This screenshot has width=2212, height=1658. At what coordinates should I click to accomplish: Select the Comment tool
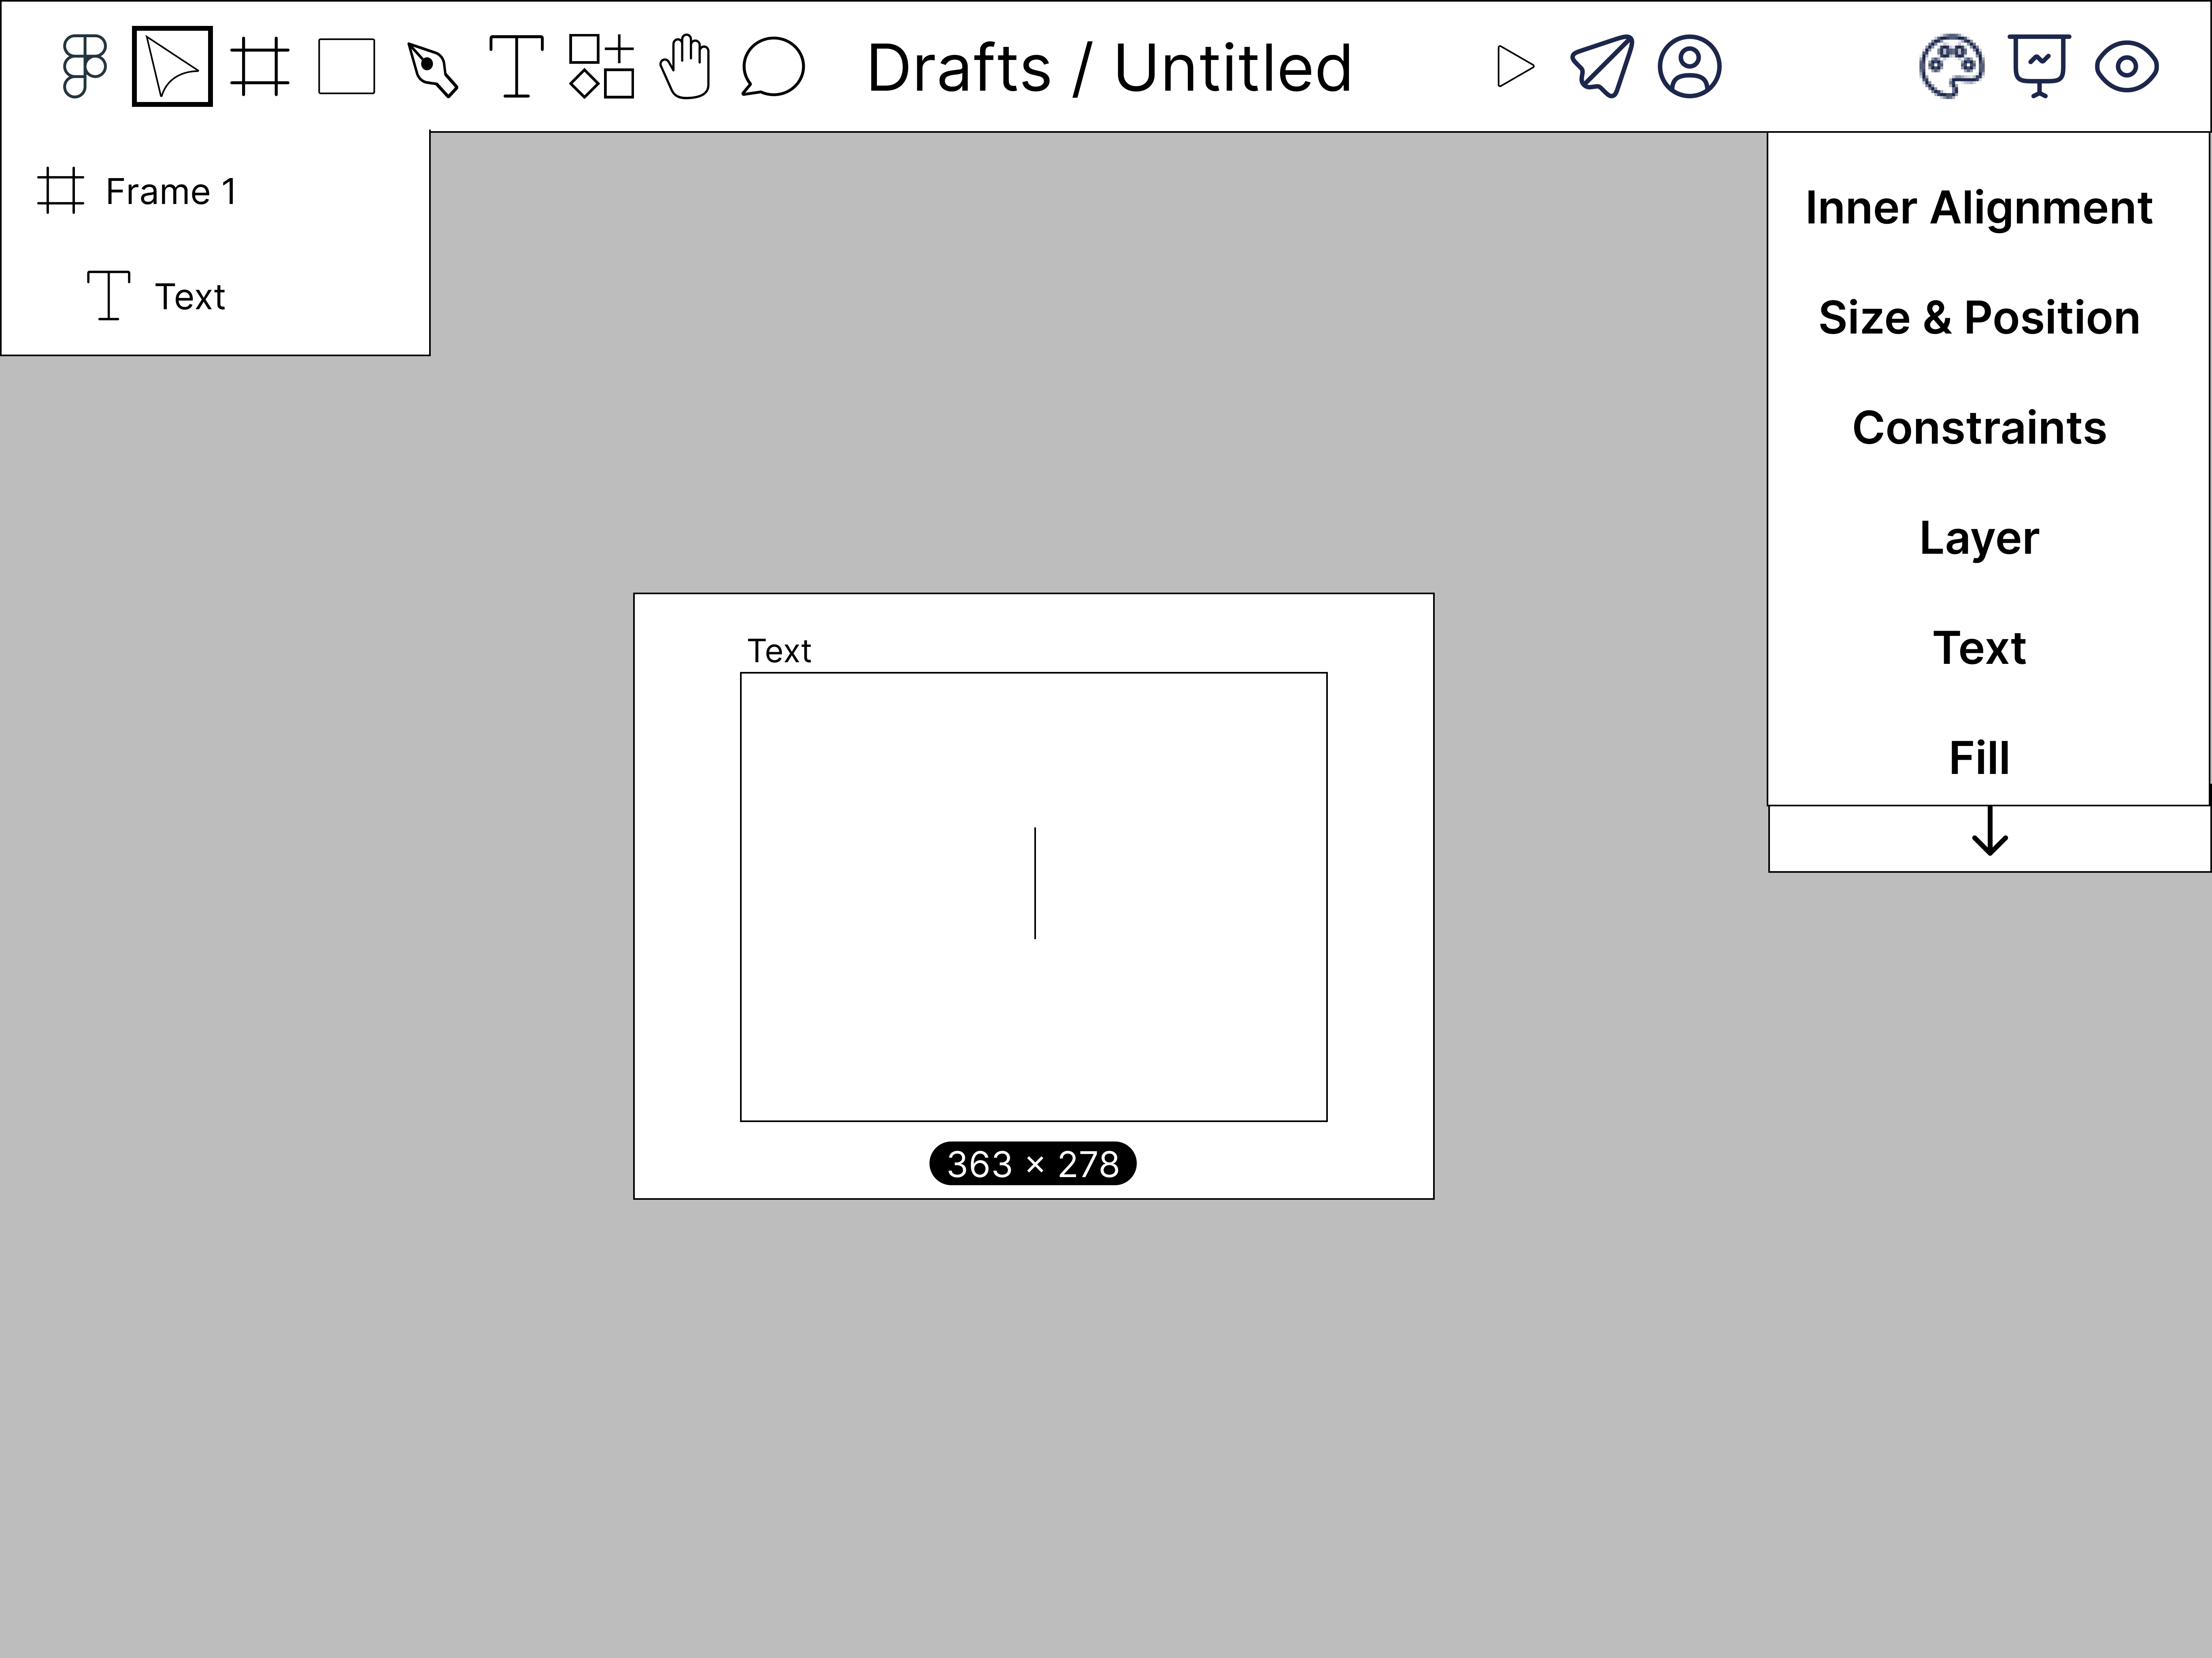[x=772, y=67]
